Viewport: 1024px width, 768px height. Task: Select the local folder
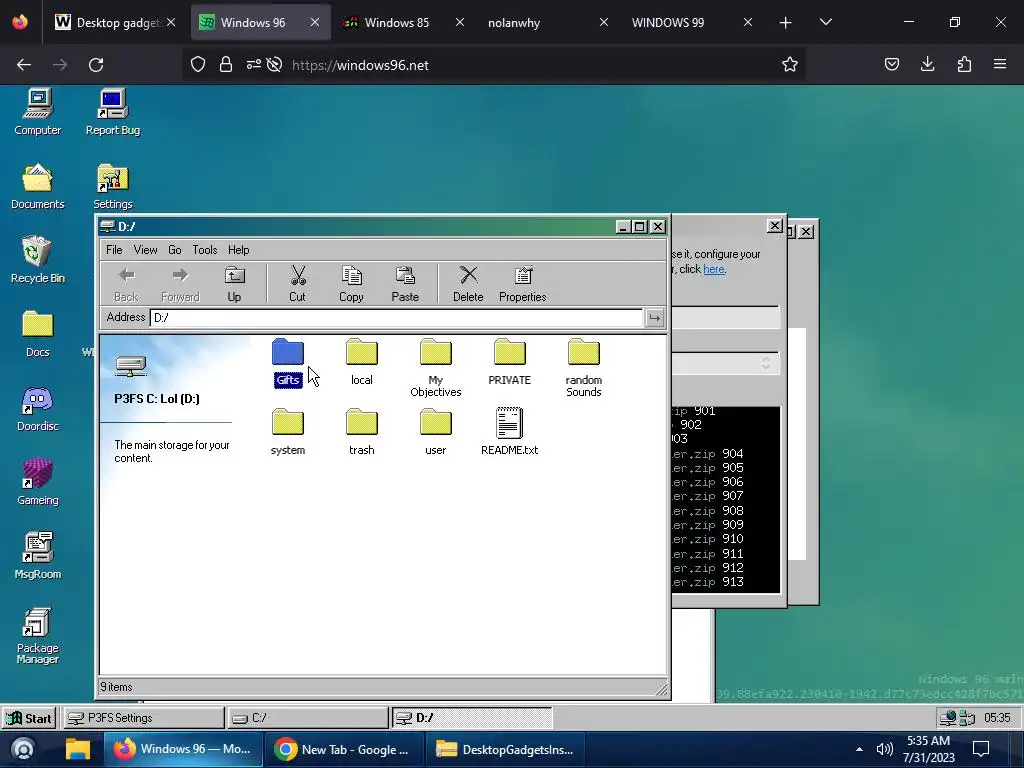coord(362,362)
